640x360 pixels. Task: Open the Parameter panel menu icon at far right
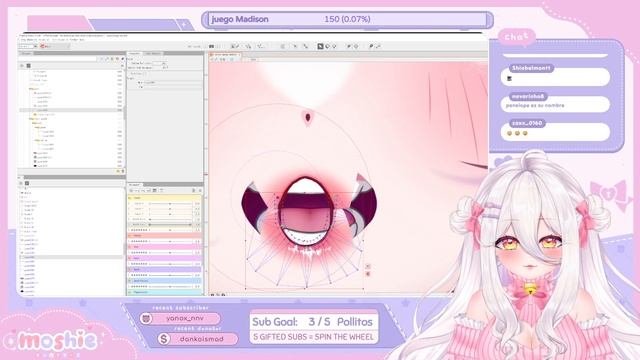point(200,191)
